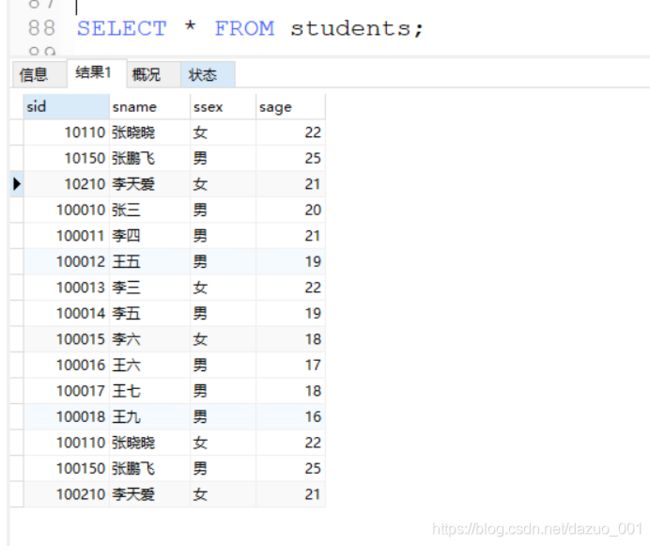The width and height of the screenshot is (650, 546).
Task: Click the students table name in the query
Action: pos(351,29)
